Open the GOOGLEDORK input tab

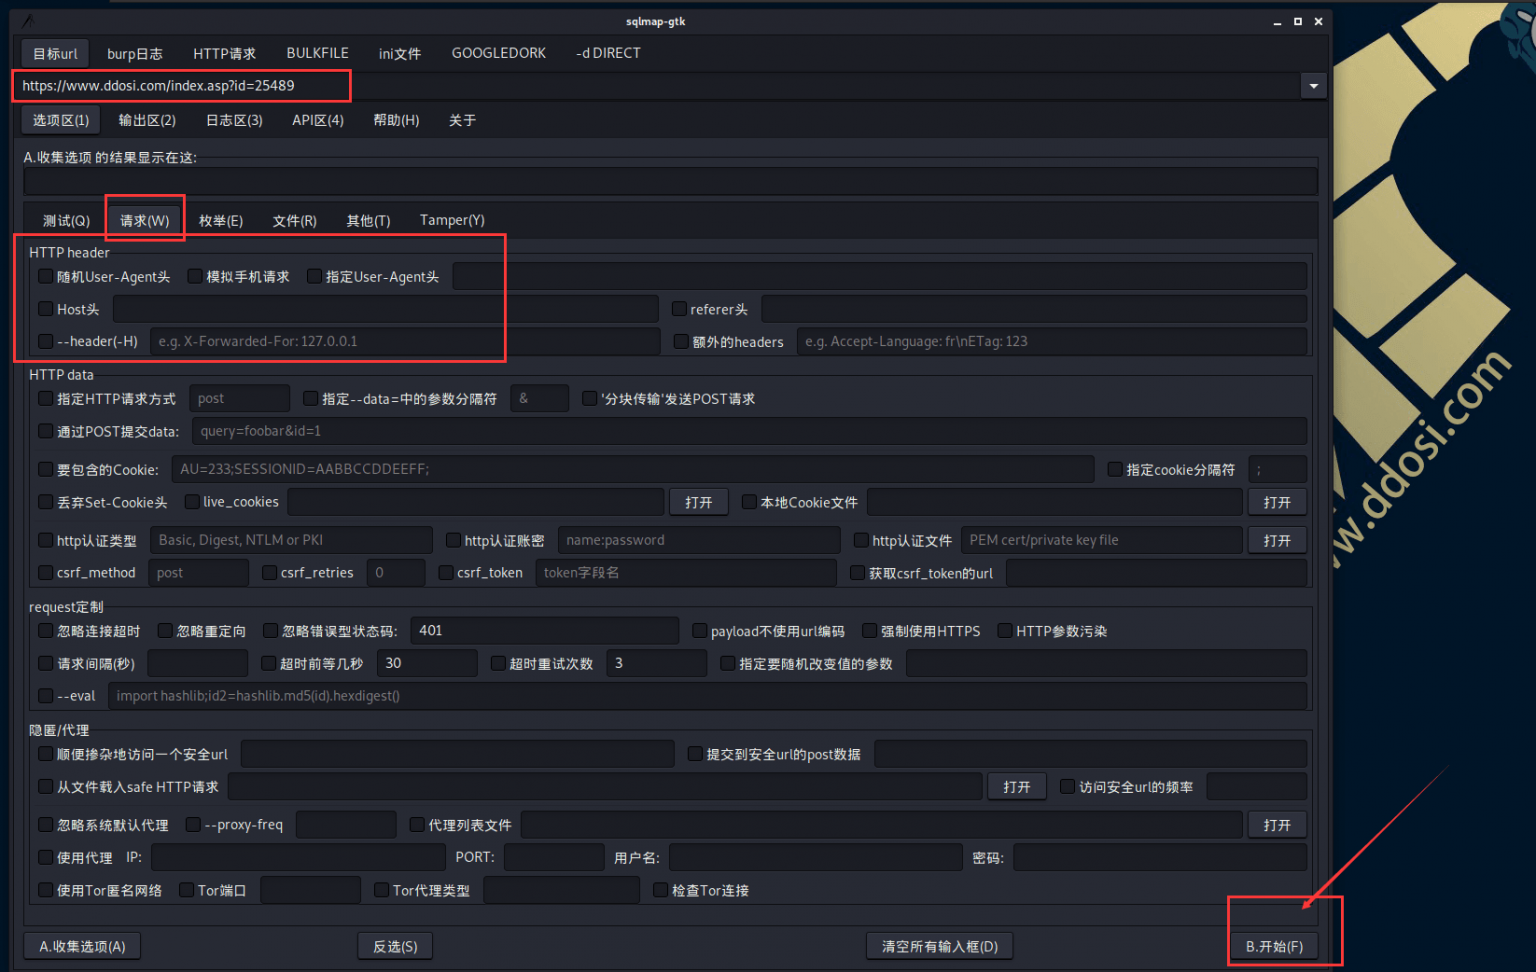tap(498, 53)
